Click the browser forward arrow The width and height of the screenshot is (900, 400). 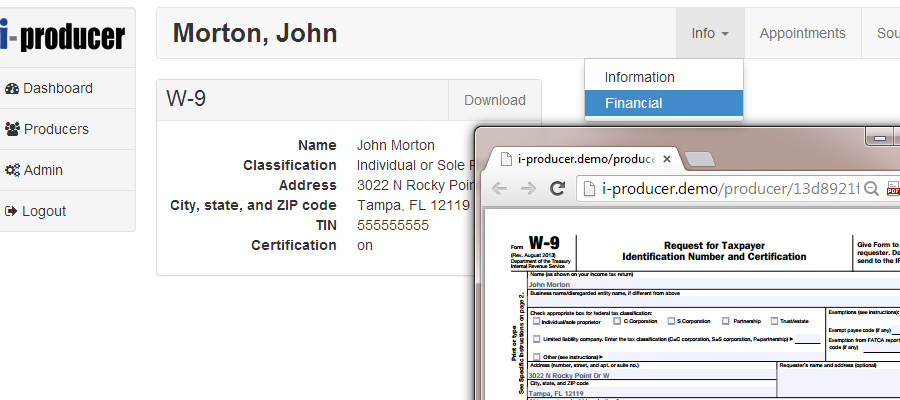coord(527,188)
